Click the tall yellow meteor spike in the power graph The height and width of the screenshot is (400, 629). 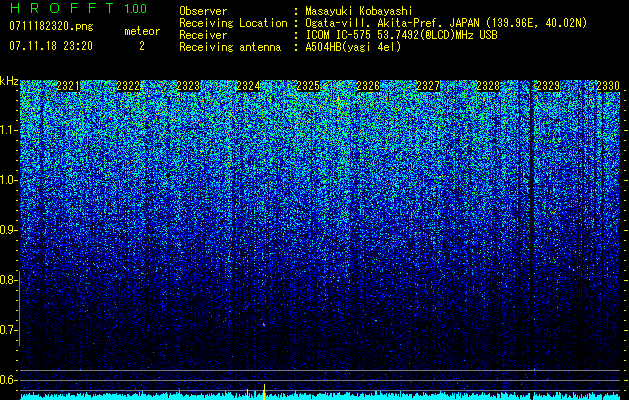point(264,392)
